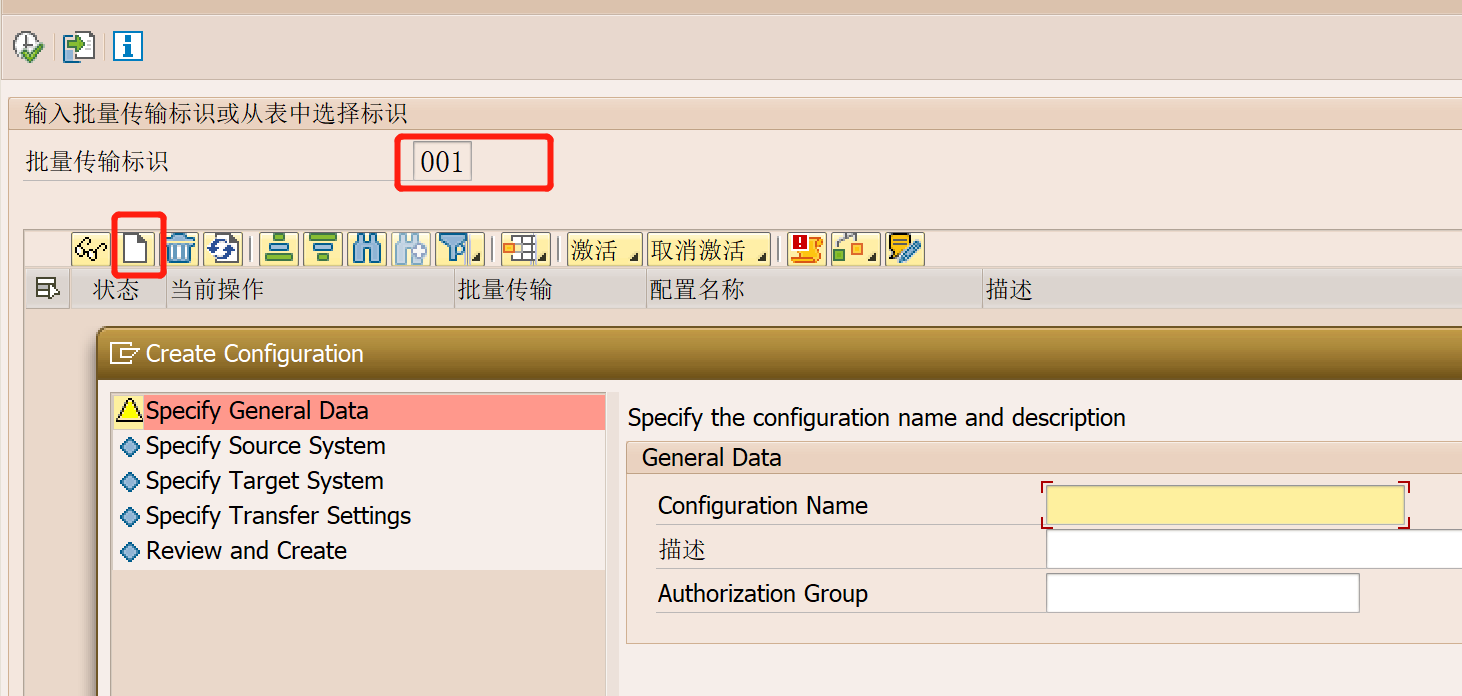The height and width of the screenshot is (696, 1462).
Task: Show information with the blue info icon
Action: [x=128, y=46]
